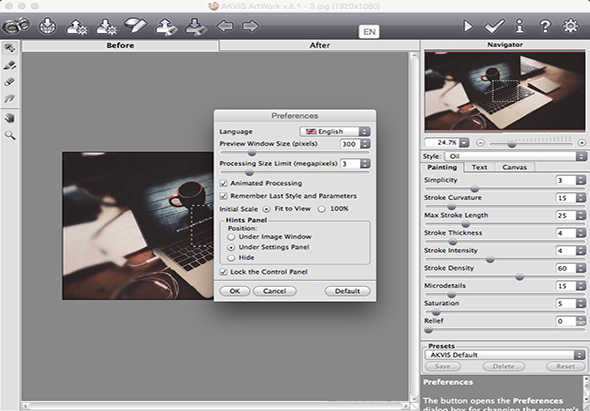This screenshot has height=411, width=590.
Task: Open the program info icon
Action: click(520, 26)
